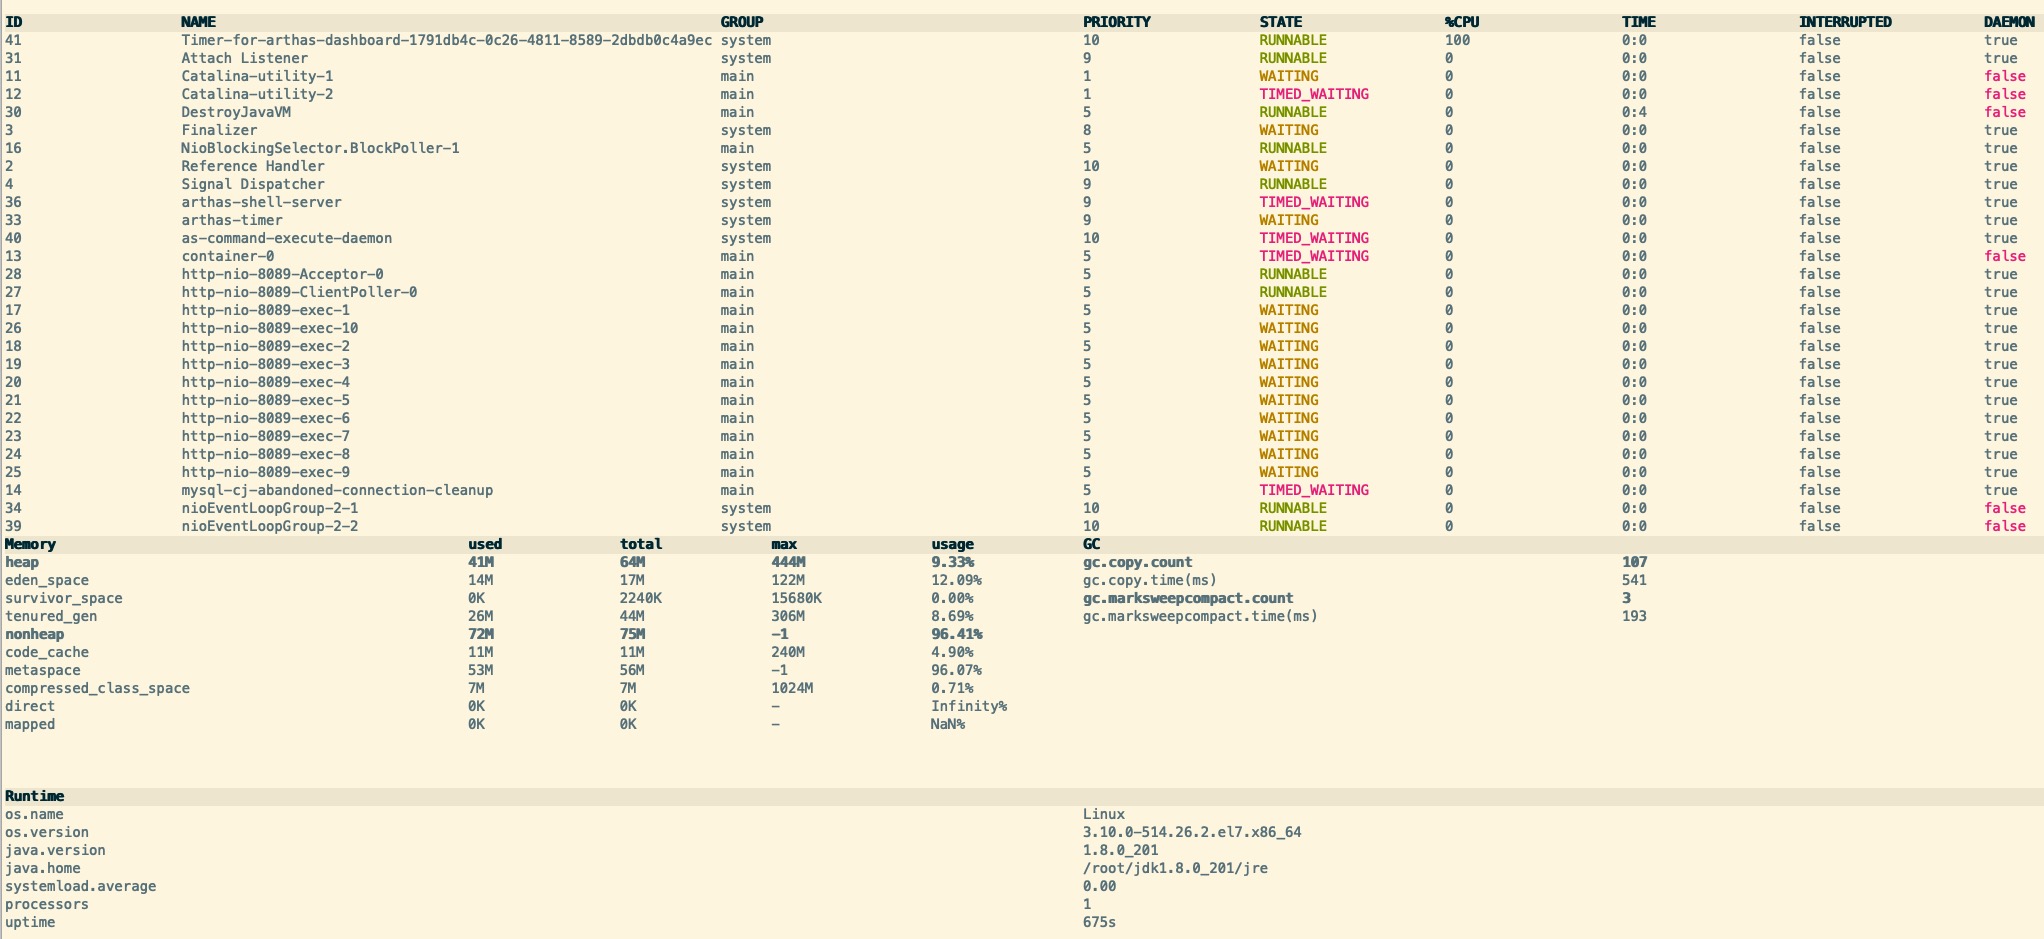Click the %CPU column header
2044x939 pixels.
(1461, 21)
